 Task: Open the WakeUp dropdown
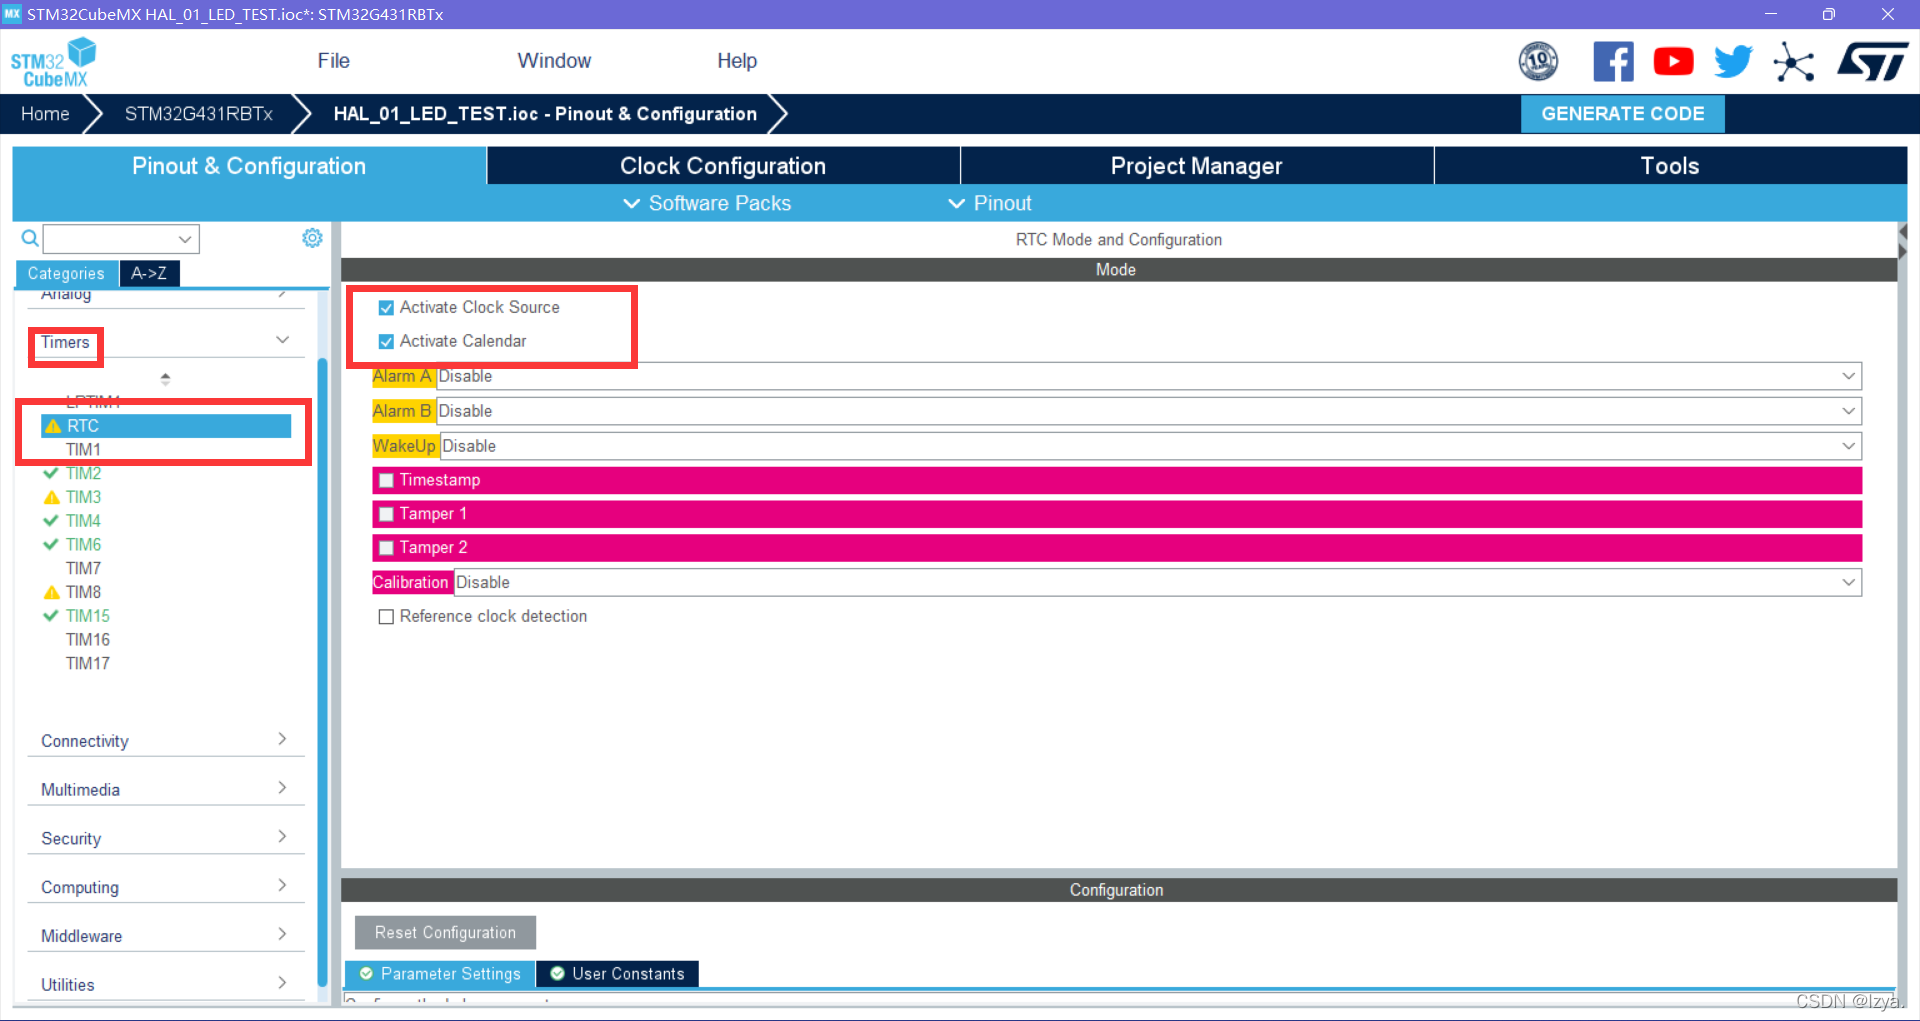click(1151, 446)
